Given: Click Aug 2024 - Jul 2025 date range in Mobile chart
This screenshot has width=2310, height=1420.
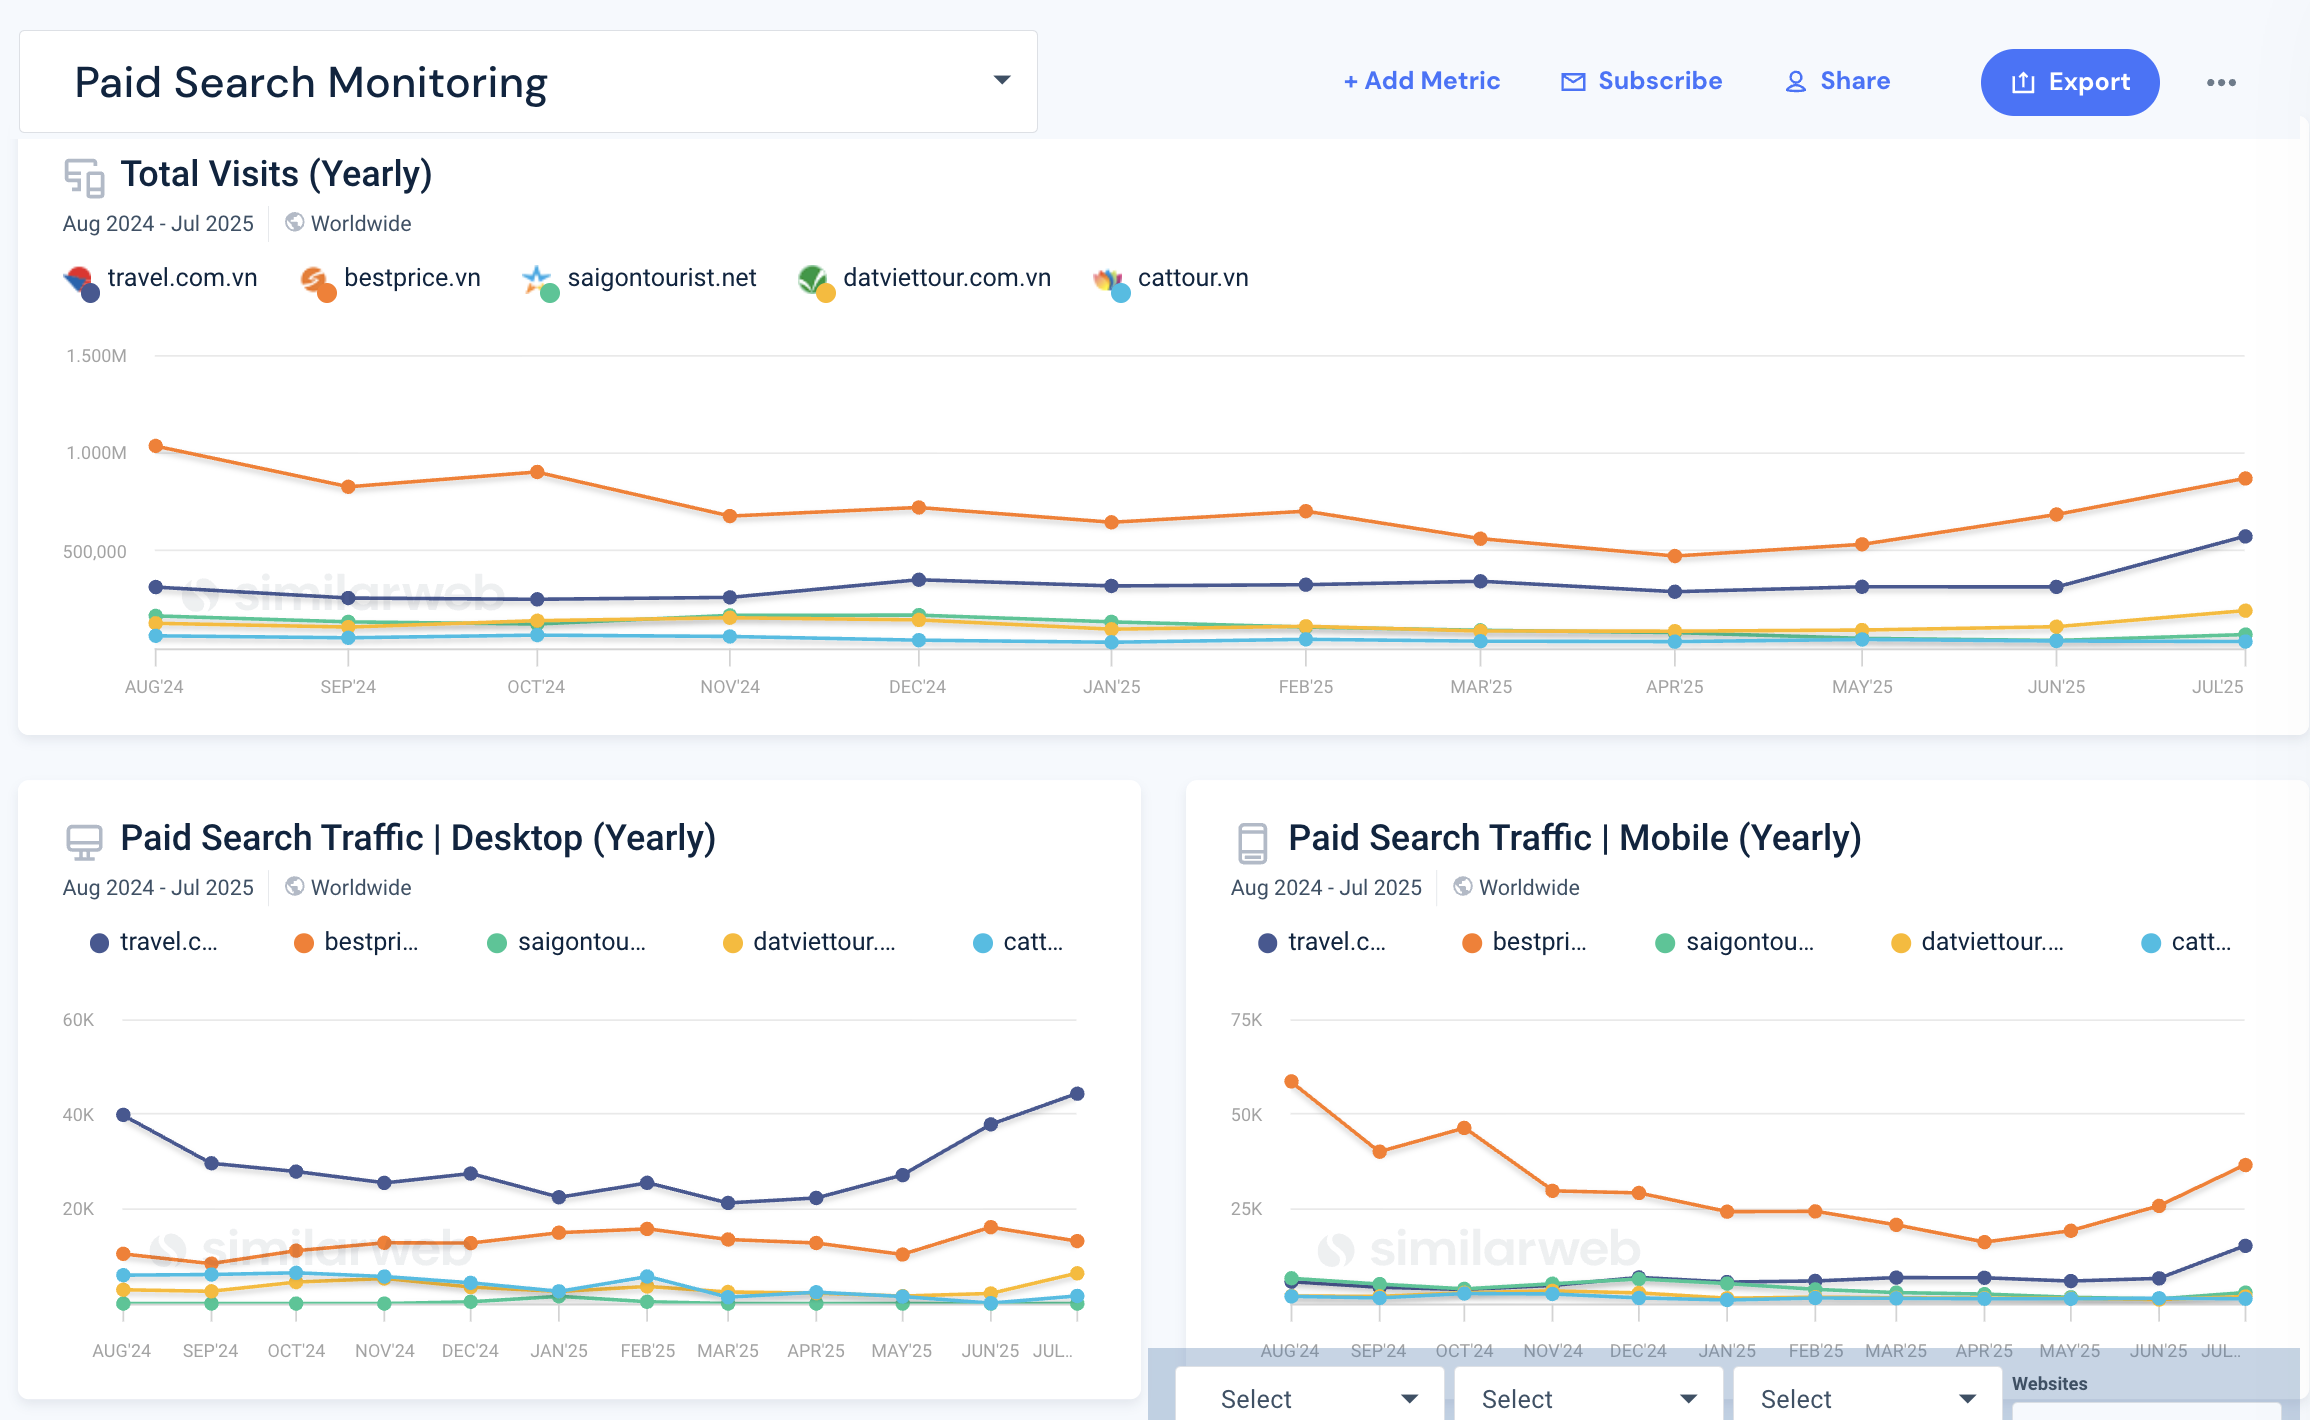Looking at the screenshot, I should click(x=1326, y=887).
